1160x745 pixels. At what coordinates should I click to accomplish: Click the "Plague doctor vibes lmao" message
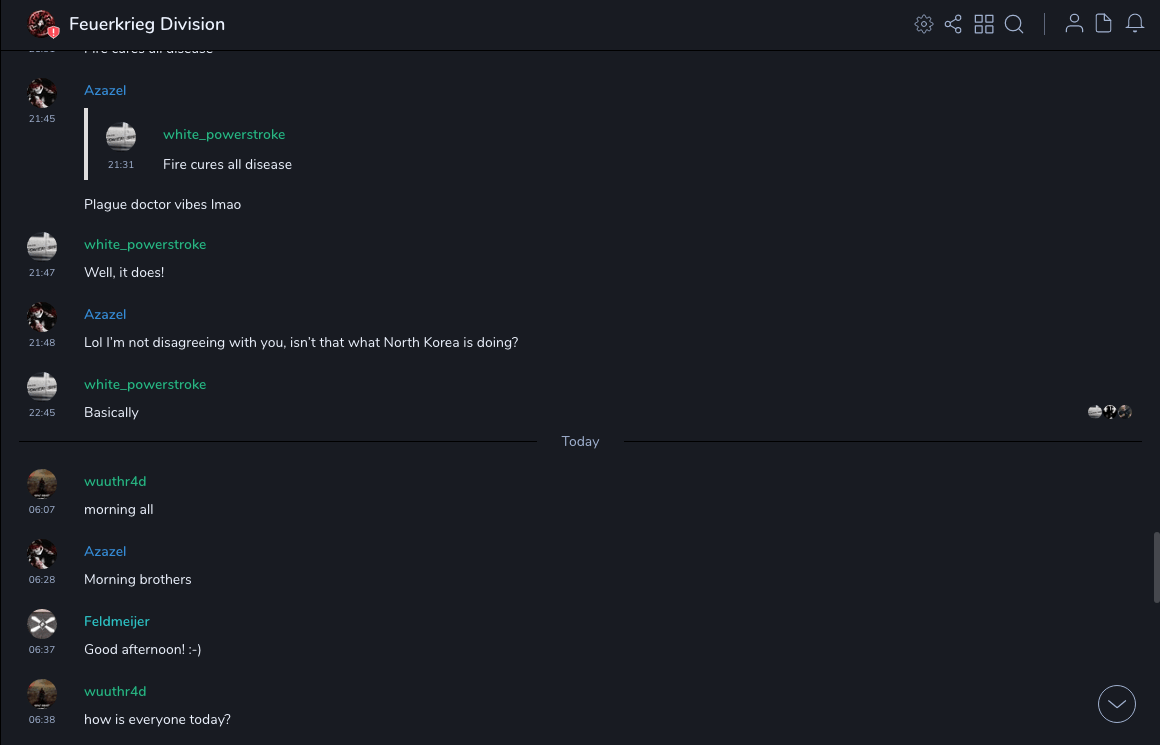(x=162, y=204)
